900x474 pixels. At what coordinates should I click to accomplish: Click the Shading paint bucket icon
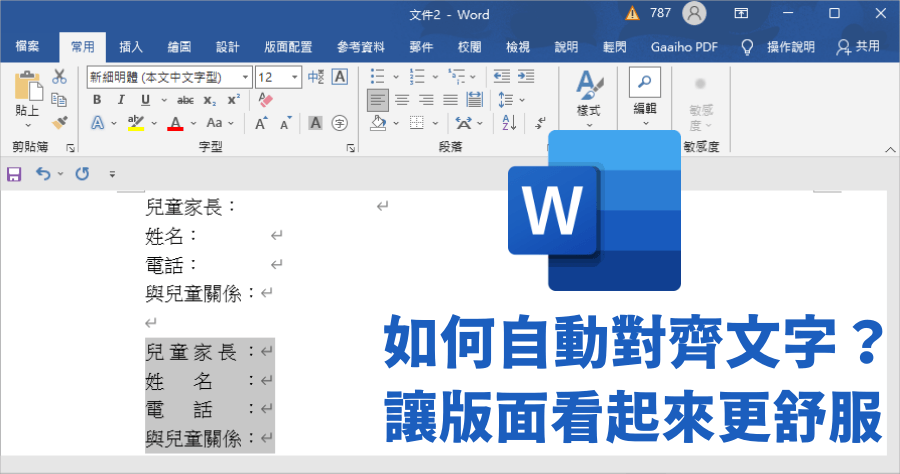pos(378,123)
